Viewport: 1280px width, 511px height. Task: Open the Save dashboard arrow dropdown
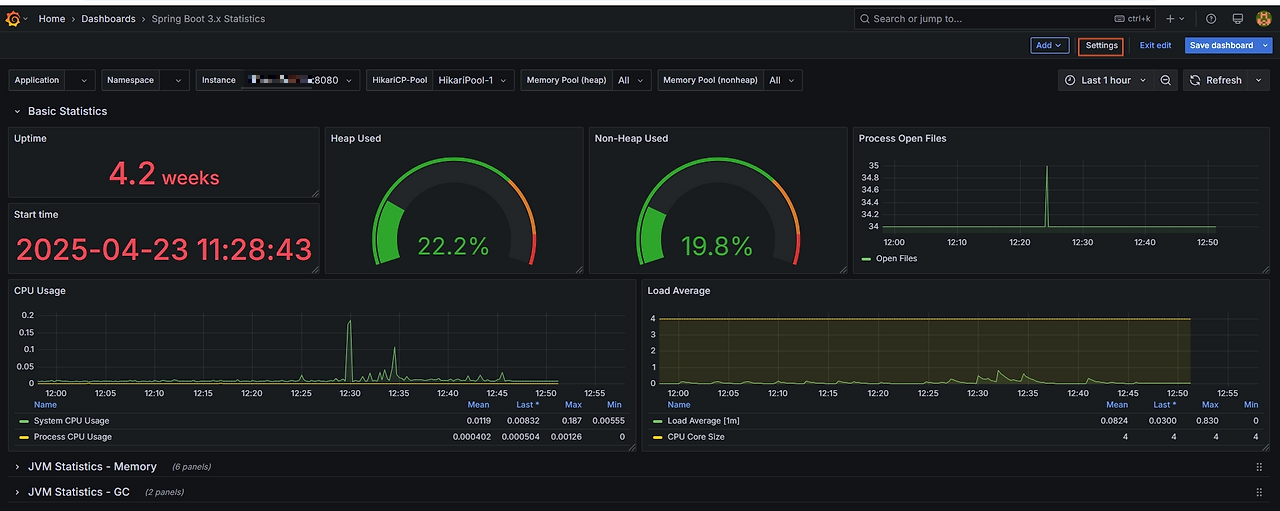click(x=1265, y=45)
